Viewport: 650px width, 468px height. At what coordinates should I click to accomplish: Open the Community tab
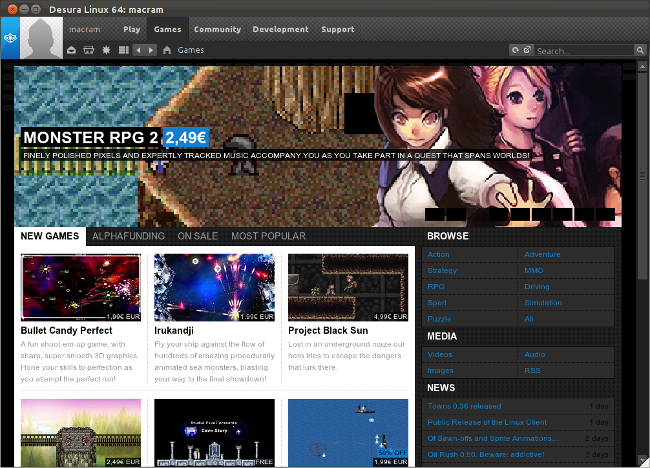217,29
